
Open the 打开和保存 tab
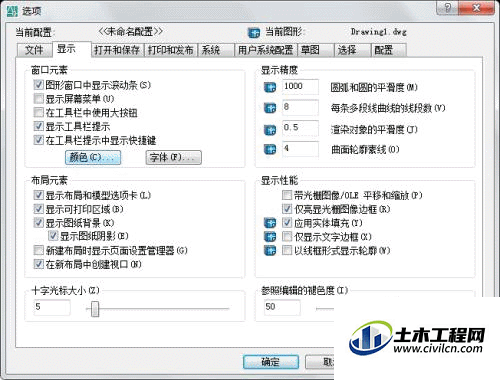coord(117,50)
